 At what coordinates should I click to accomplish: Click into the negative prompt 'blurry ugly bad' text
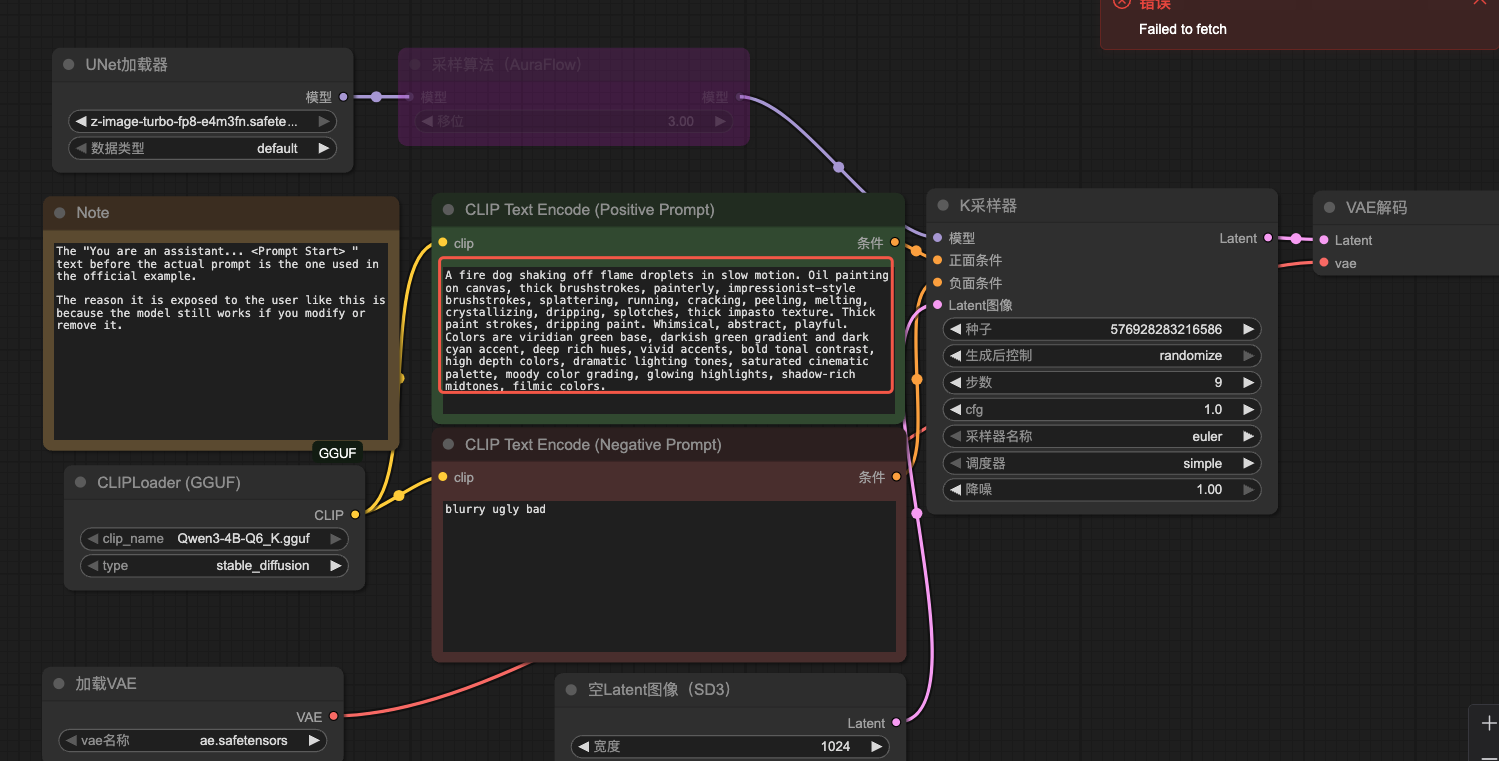click(x=496, y=510)
